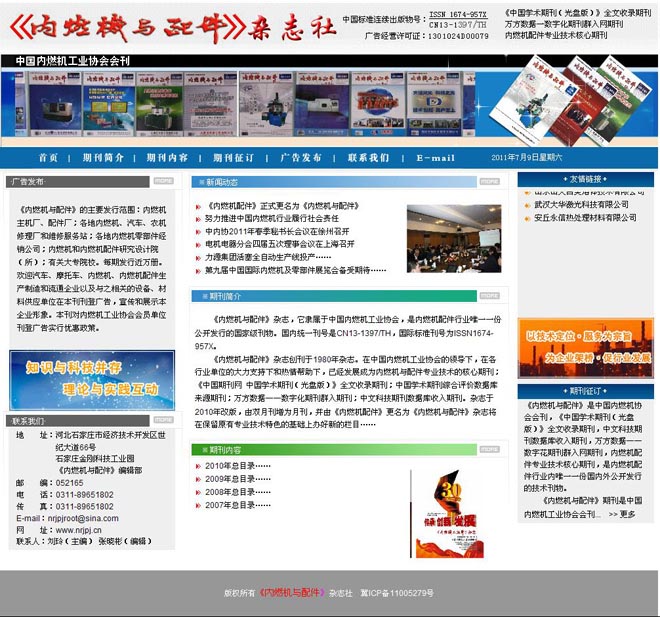This screenshot has width=660, height=617.
Task: Select 期刊内容 in the navigation bar
Action: [167, 158]
